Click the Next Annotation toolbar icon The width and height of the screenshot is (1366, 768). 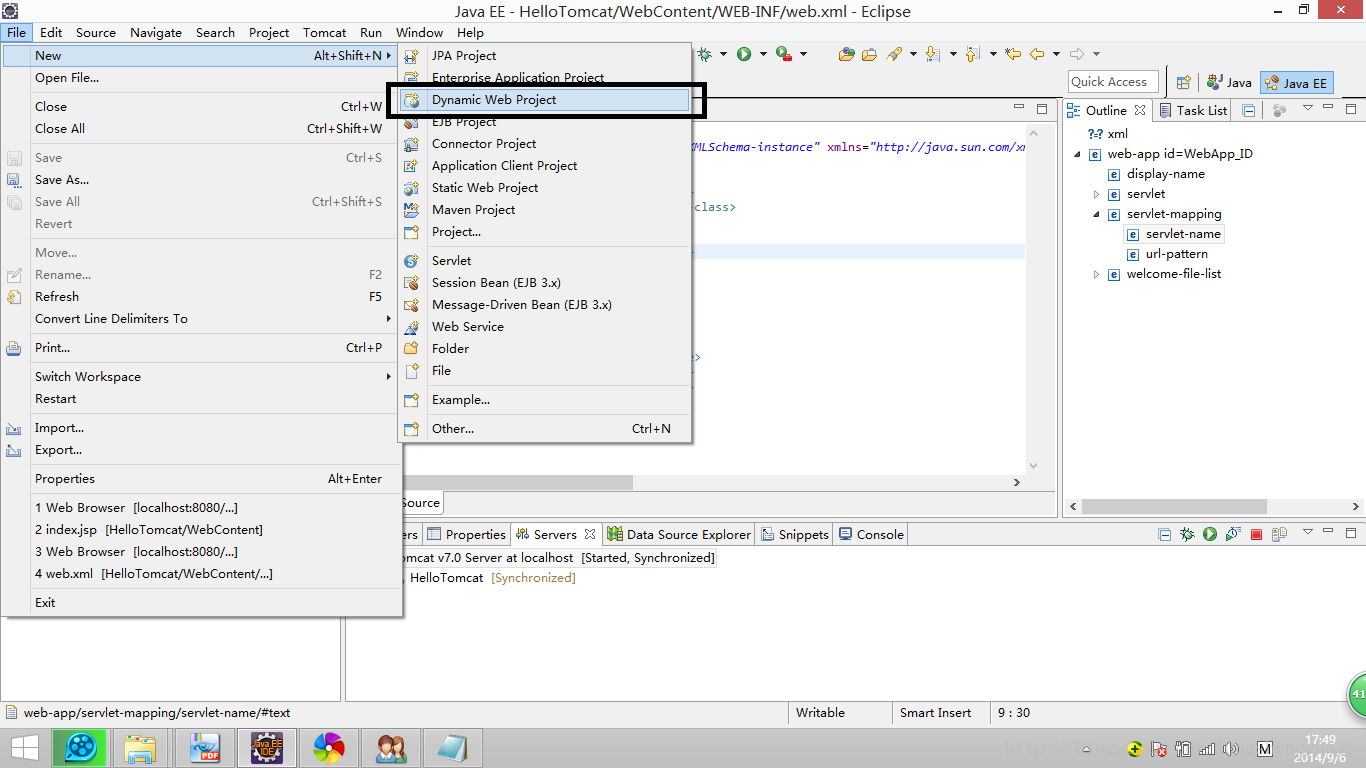pyautogui.click(x=933, y=54)
